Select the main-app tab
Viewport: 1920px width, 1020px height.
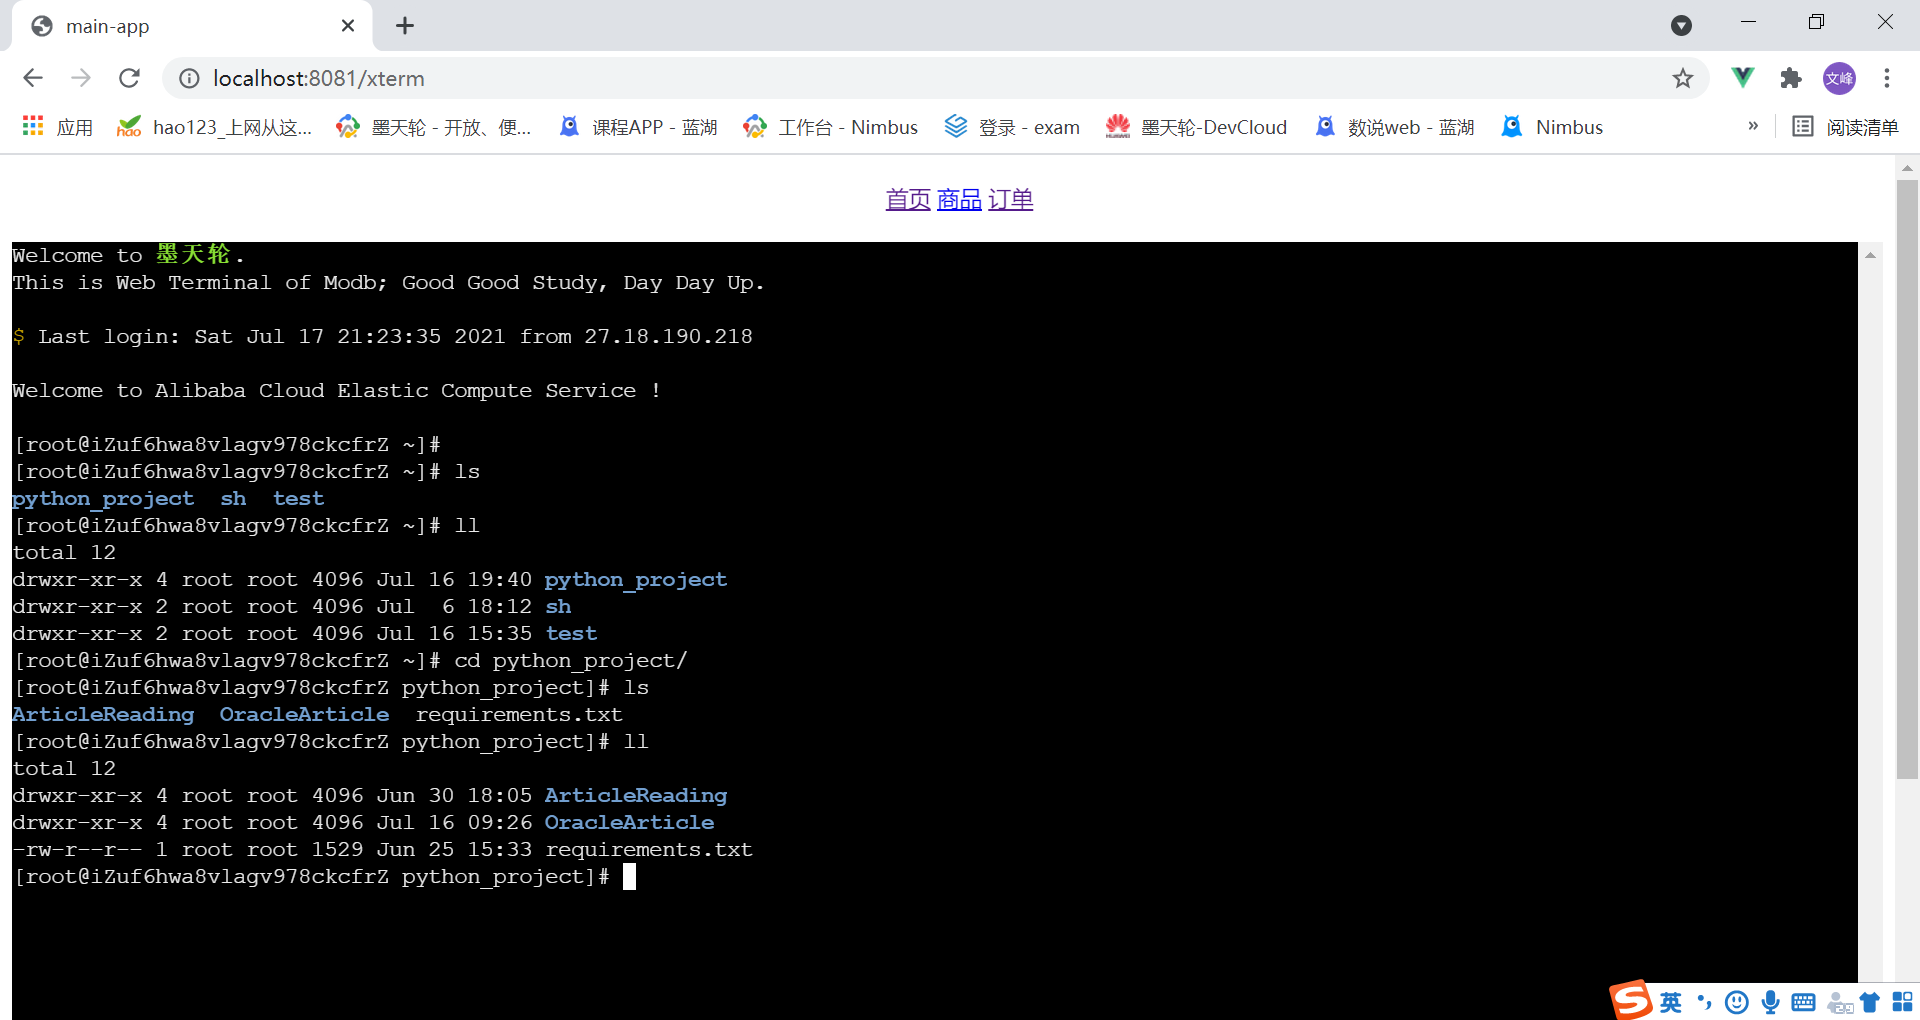tap(192, 26)
